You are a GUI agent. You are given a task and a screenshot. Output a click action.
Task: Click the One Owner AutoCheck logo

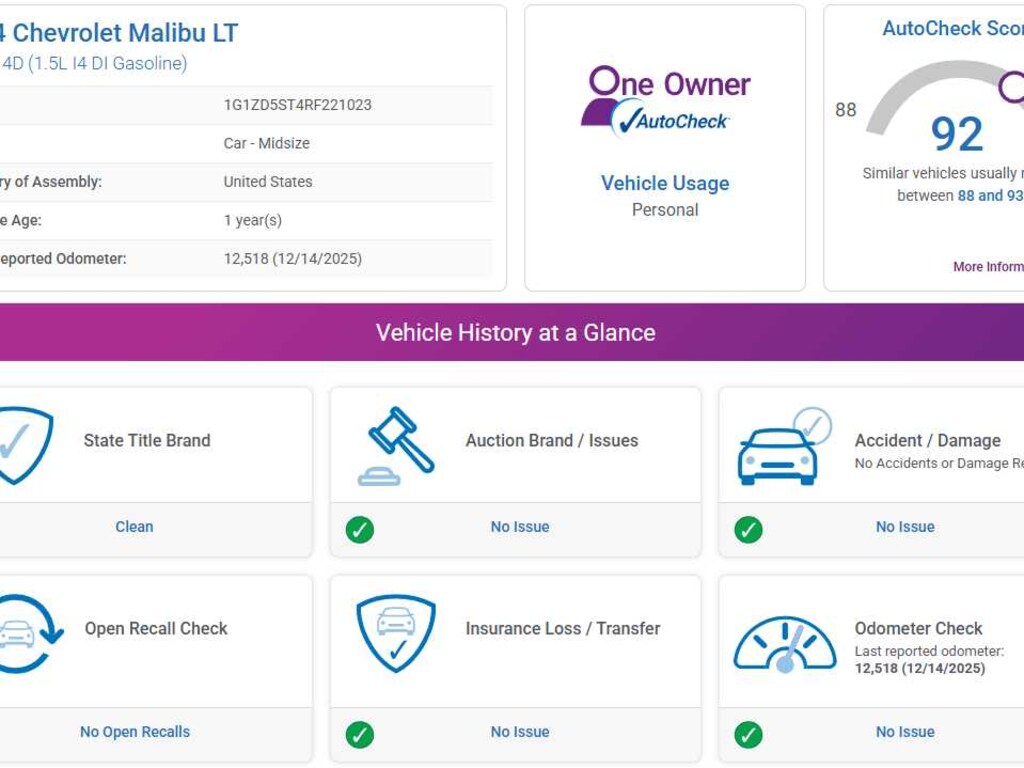(x=665, y=101)
